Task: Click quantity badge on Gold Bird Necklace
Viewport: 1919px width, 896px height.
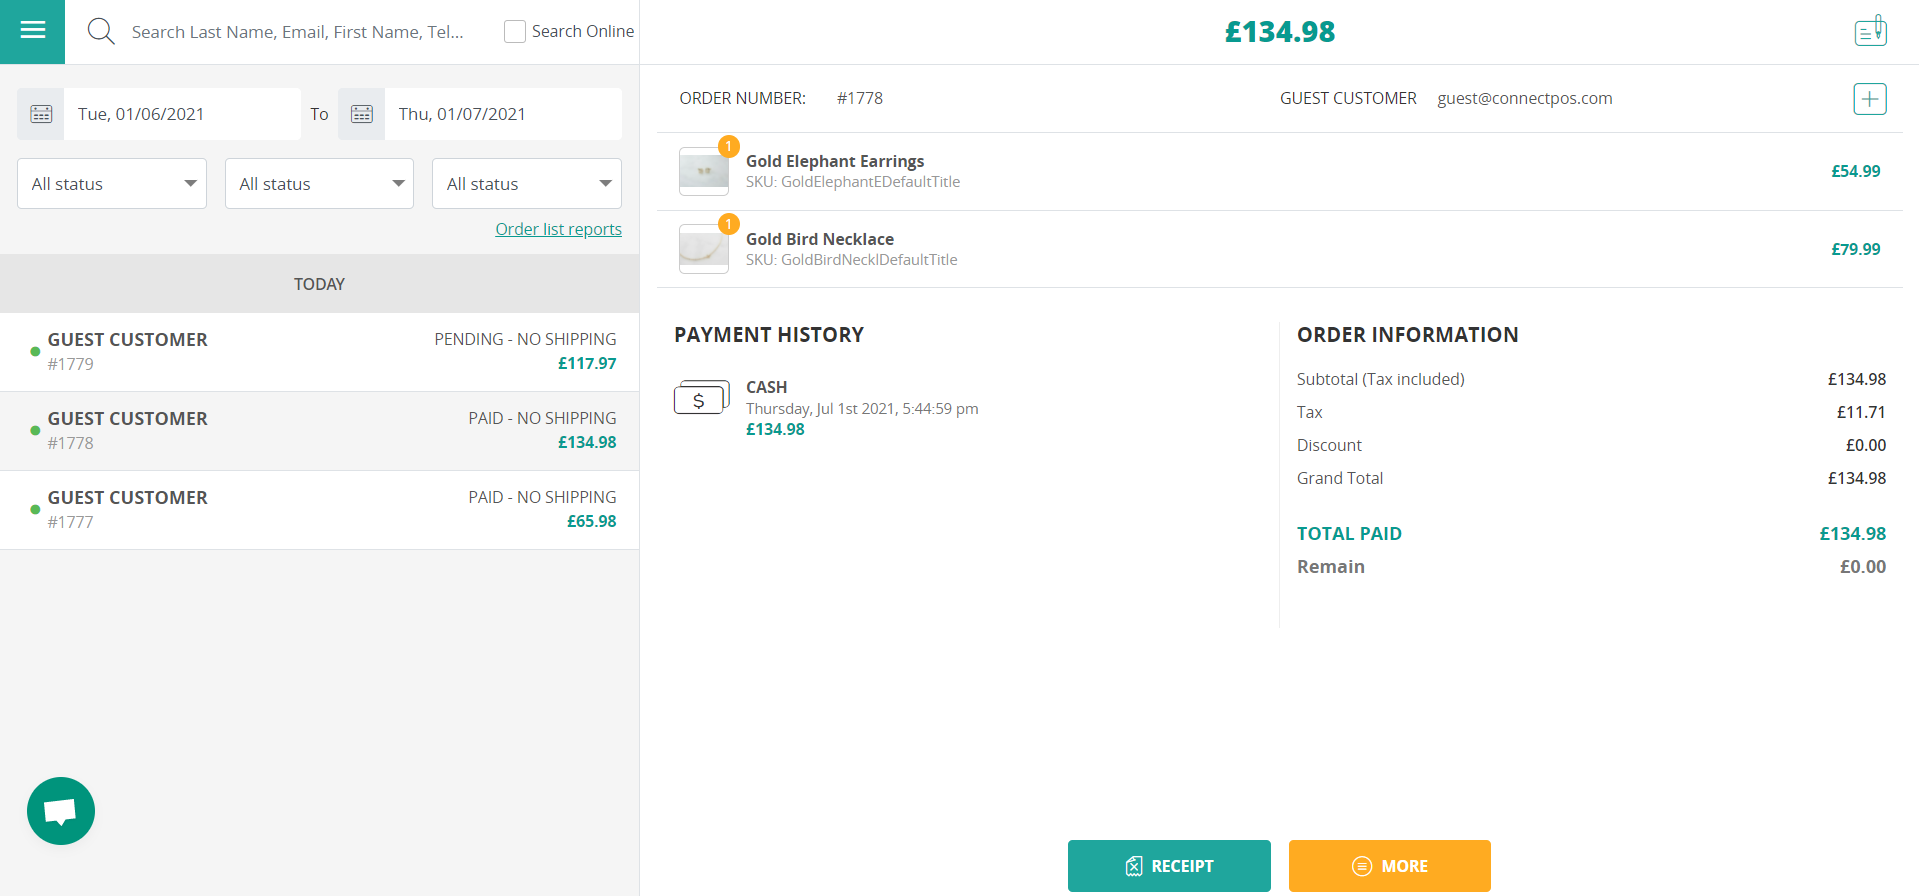Action: click(x=729, y=224)
